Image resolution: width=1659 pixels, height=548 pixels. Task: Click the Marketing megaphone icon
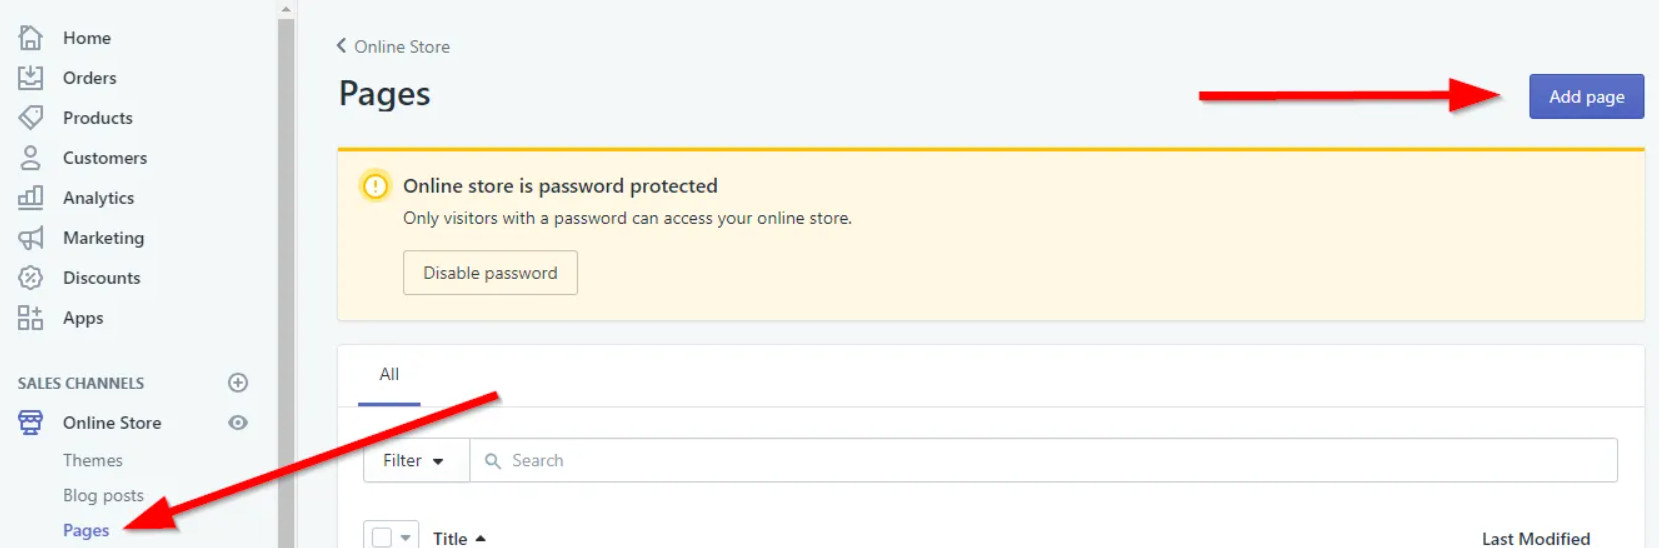[x=31, y=238]
